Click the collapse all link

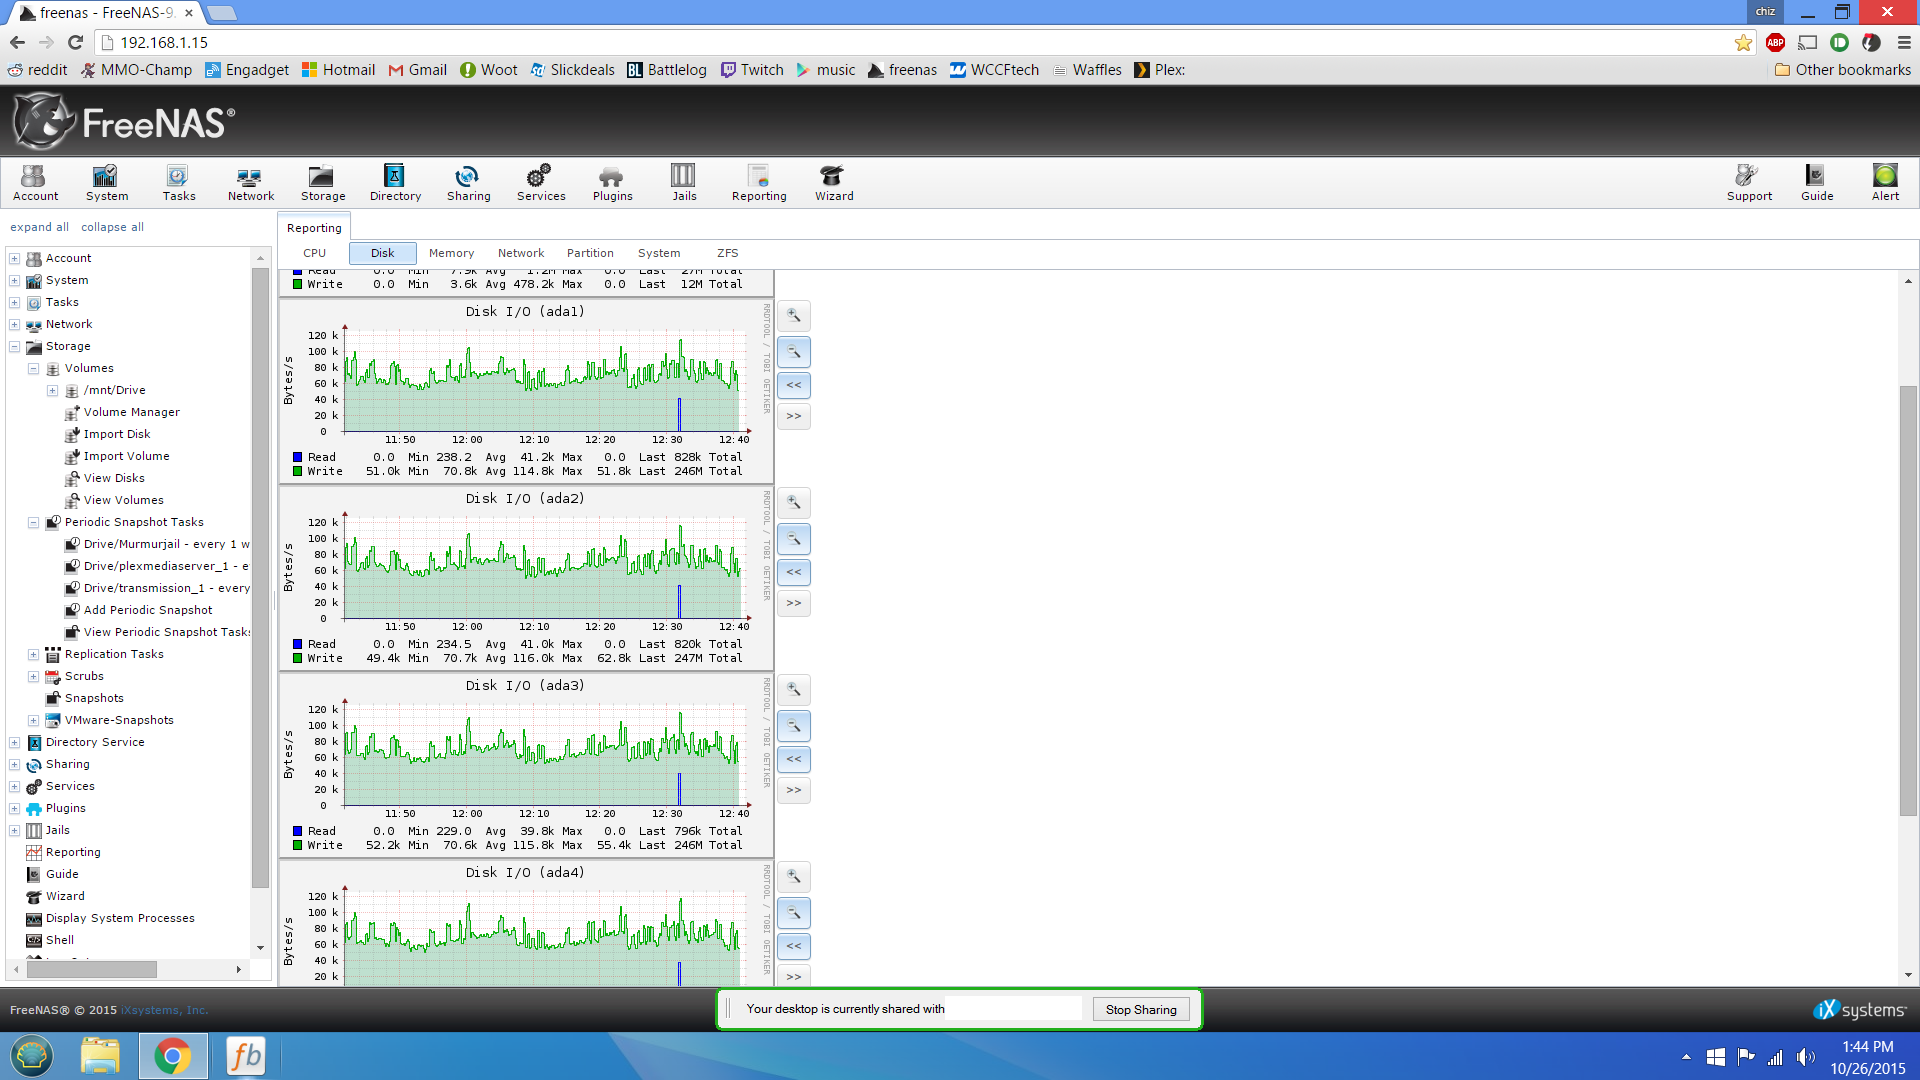point(112,227)
